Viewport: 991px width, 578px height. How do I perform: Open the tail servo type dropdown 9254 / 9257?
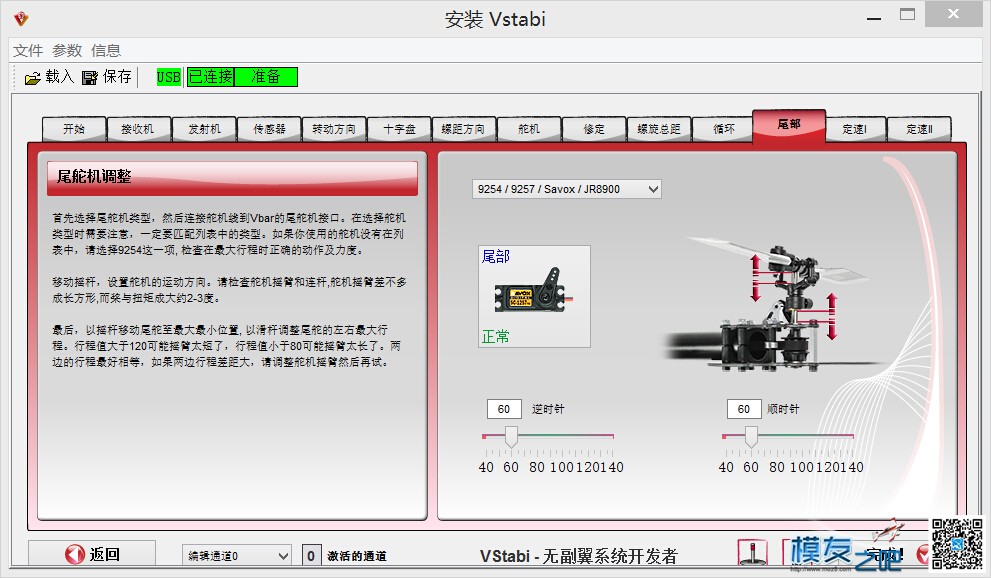pyautogui.click(x=566, y=189)
